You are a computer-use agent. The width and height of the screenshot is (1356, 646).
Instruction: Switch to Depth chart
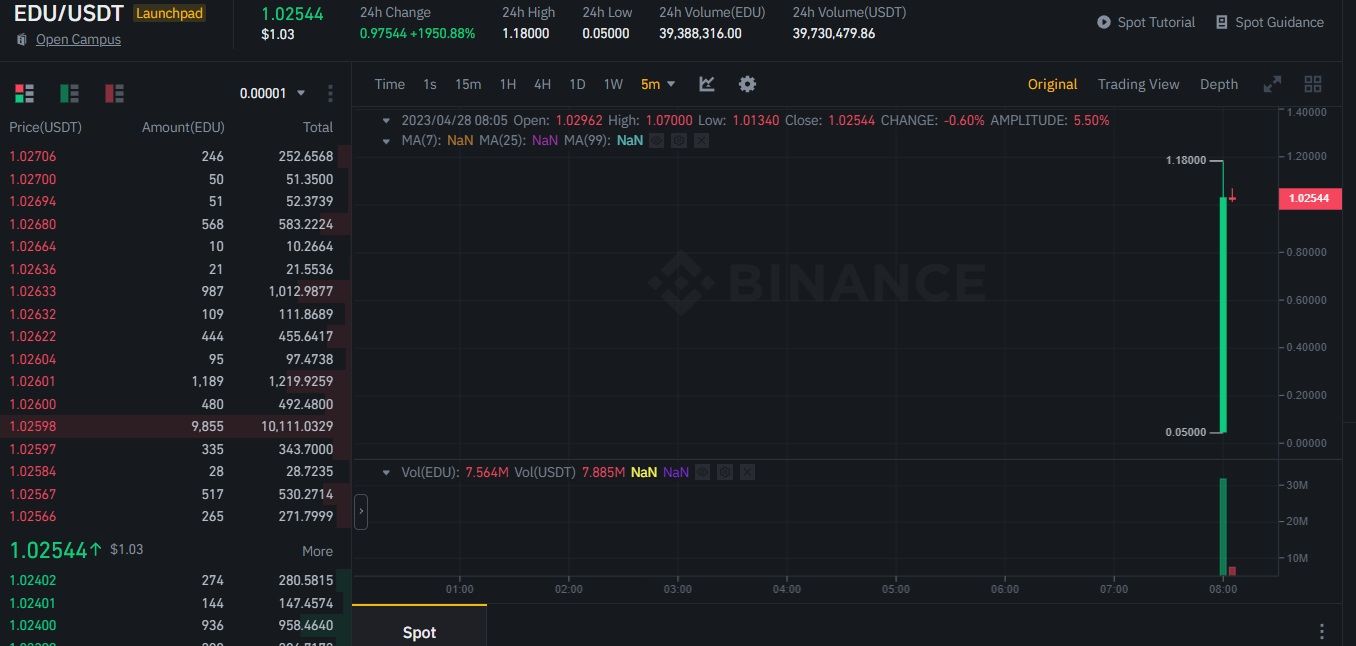coord(1219,84)
